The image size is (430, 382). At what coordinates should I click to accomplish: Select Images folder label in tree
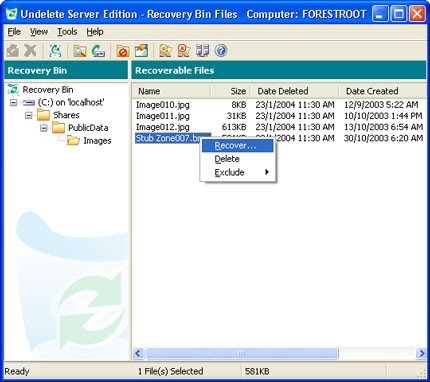click(97, 141)
